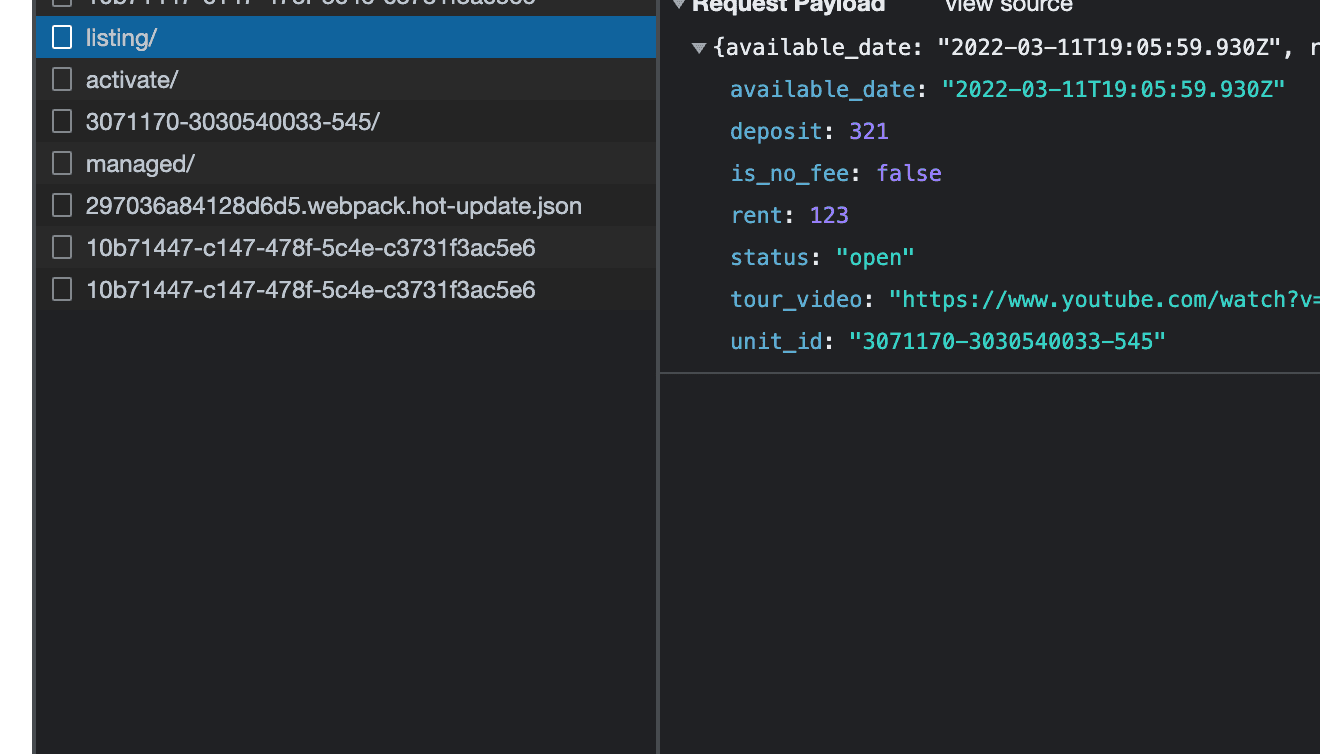Collapse the payload object tree arrow

699,47
